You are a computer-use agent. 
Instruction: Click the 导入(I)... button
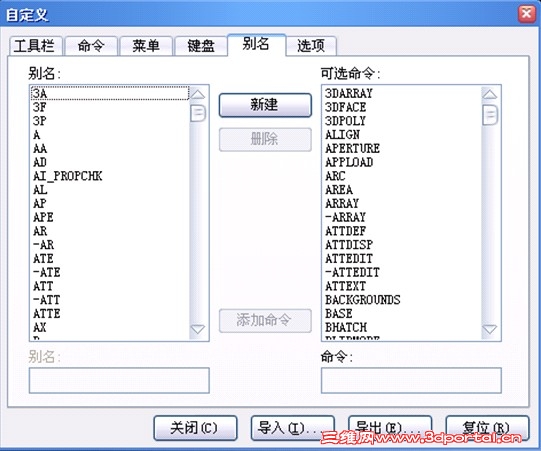(x=293, y=428)
